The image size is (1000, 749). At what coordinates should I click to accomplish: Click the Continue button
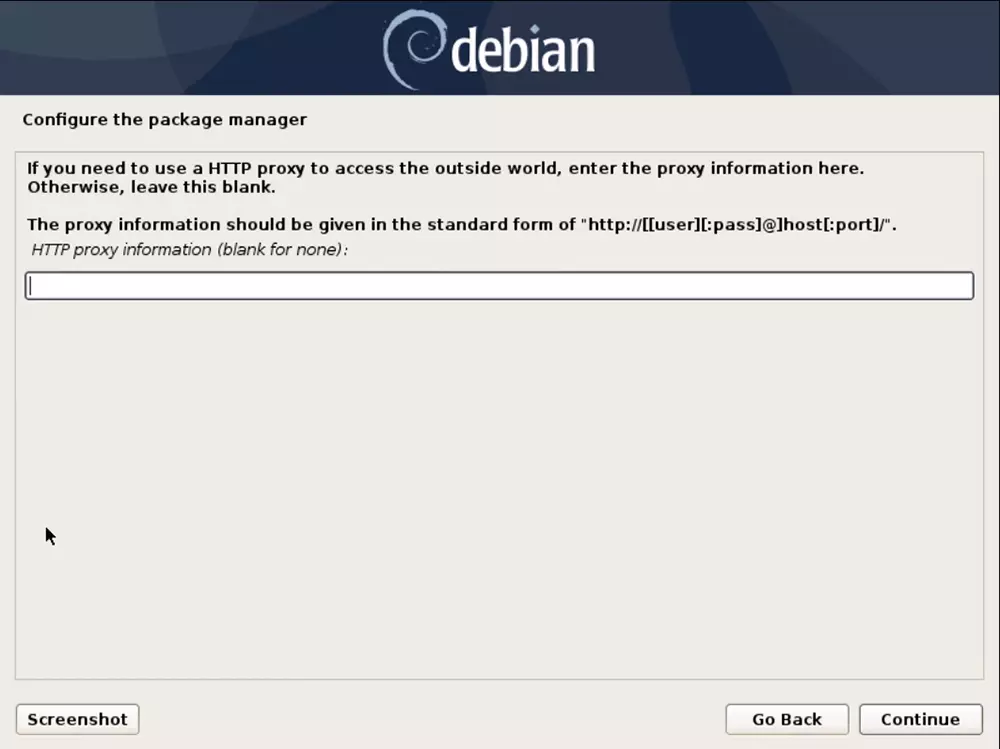pyautogui.click(x=920, y=719)
